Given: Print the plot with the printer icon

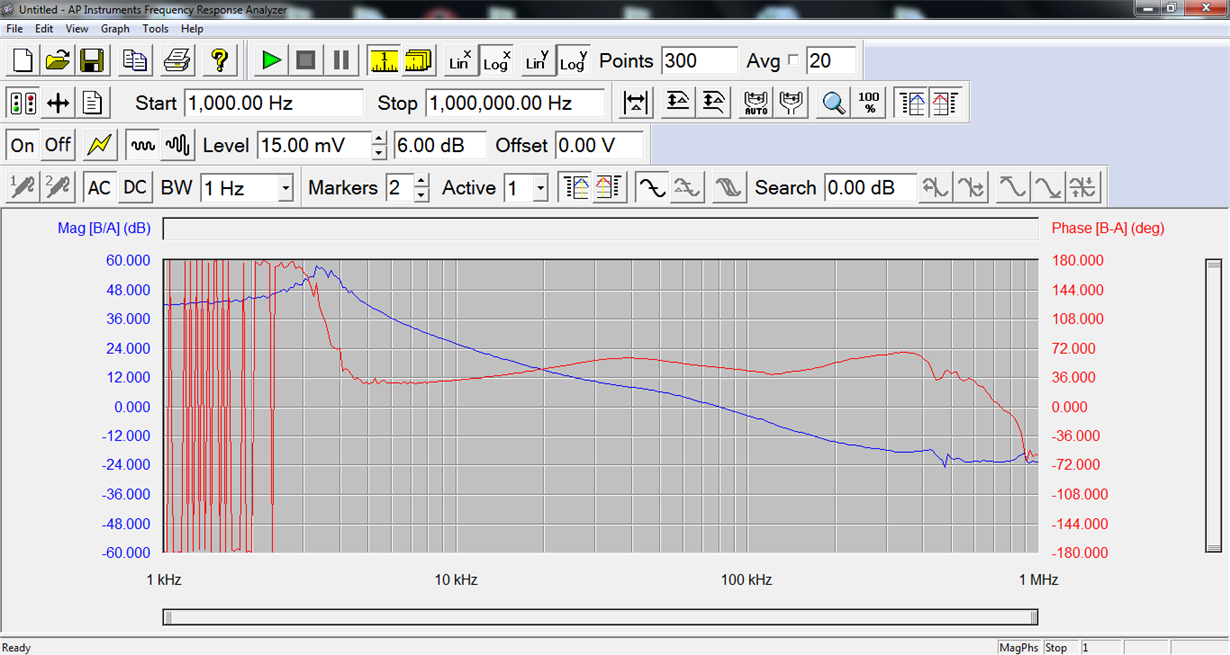Looking at the screenshot, I should 177,60.
